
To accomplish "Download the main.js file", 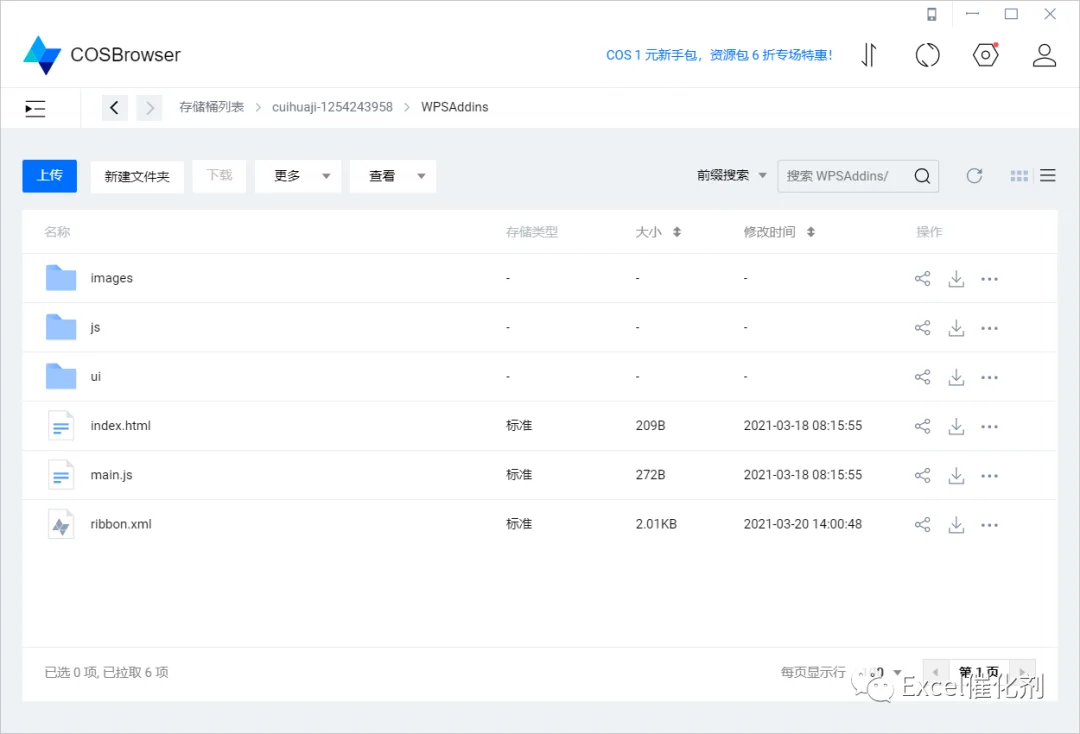I will click(x=956, y=475).
